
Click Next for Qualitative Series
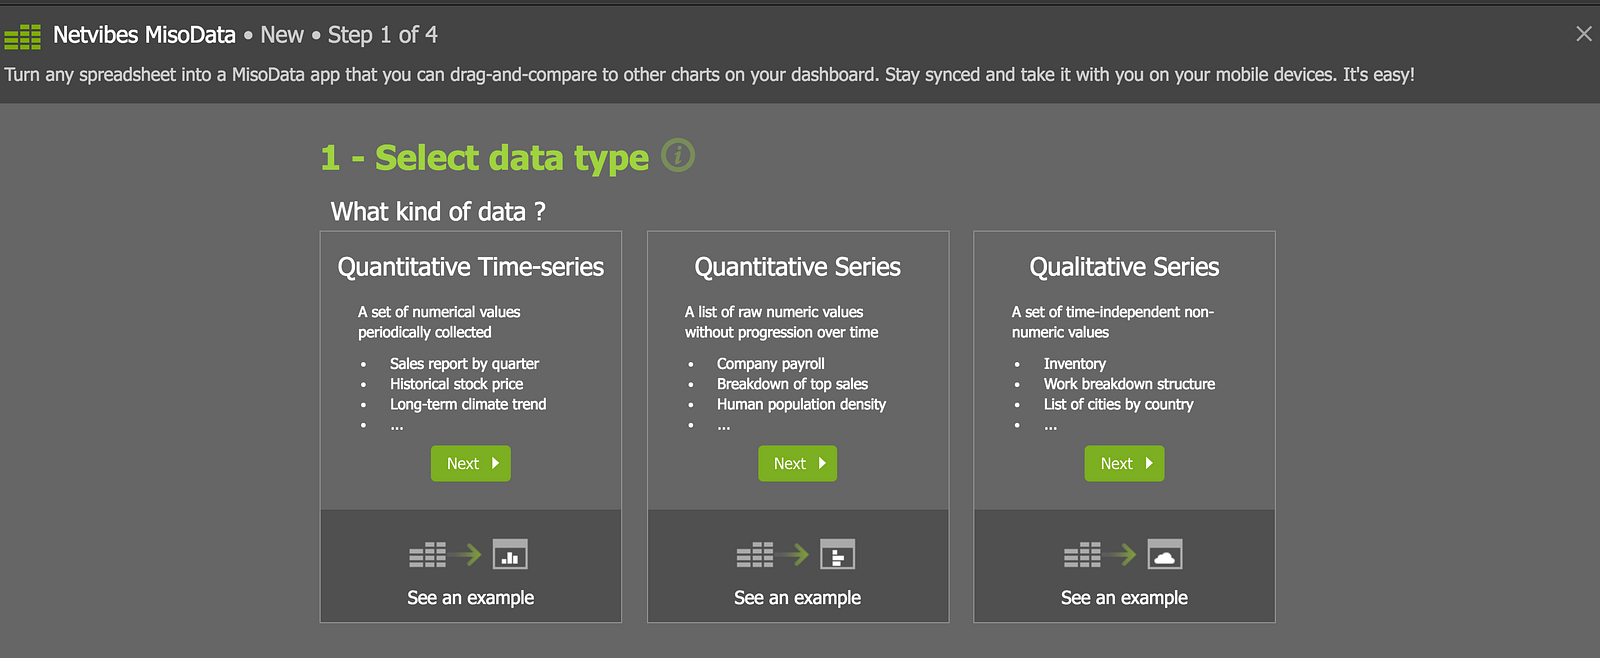coord(1125,463)
